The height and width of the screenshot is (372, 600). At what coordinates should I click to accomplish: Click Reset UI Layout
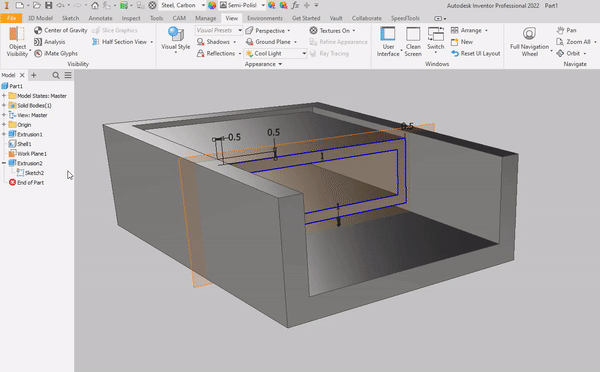[x=476, y=53]
